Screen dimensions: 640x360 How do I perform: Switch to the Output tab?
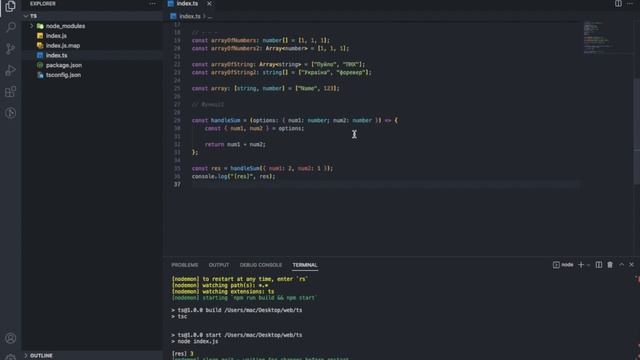pyautogui.click(x=219, y=265)
